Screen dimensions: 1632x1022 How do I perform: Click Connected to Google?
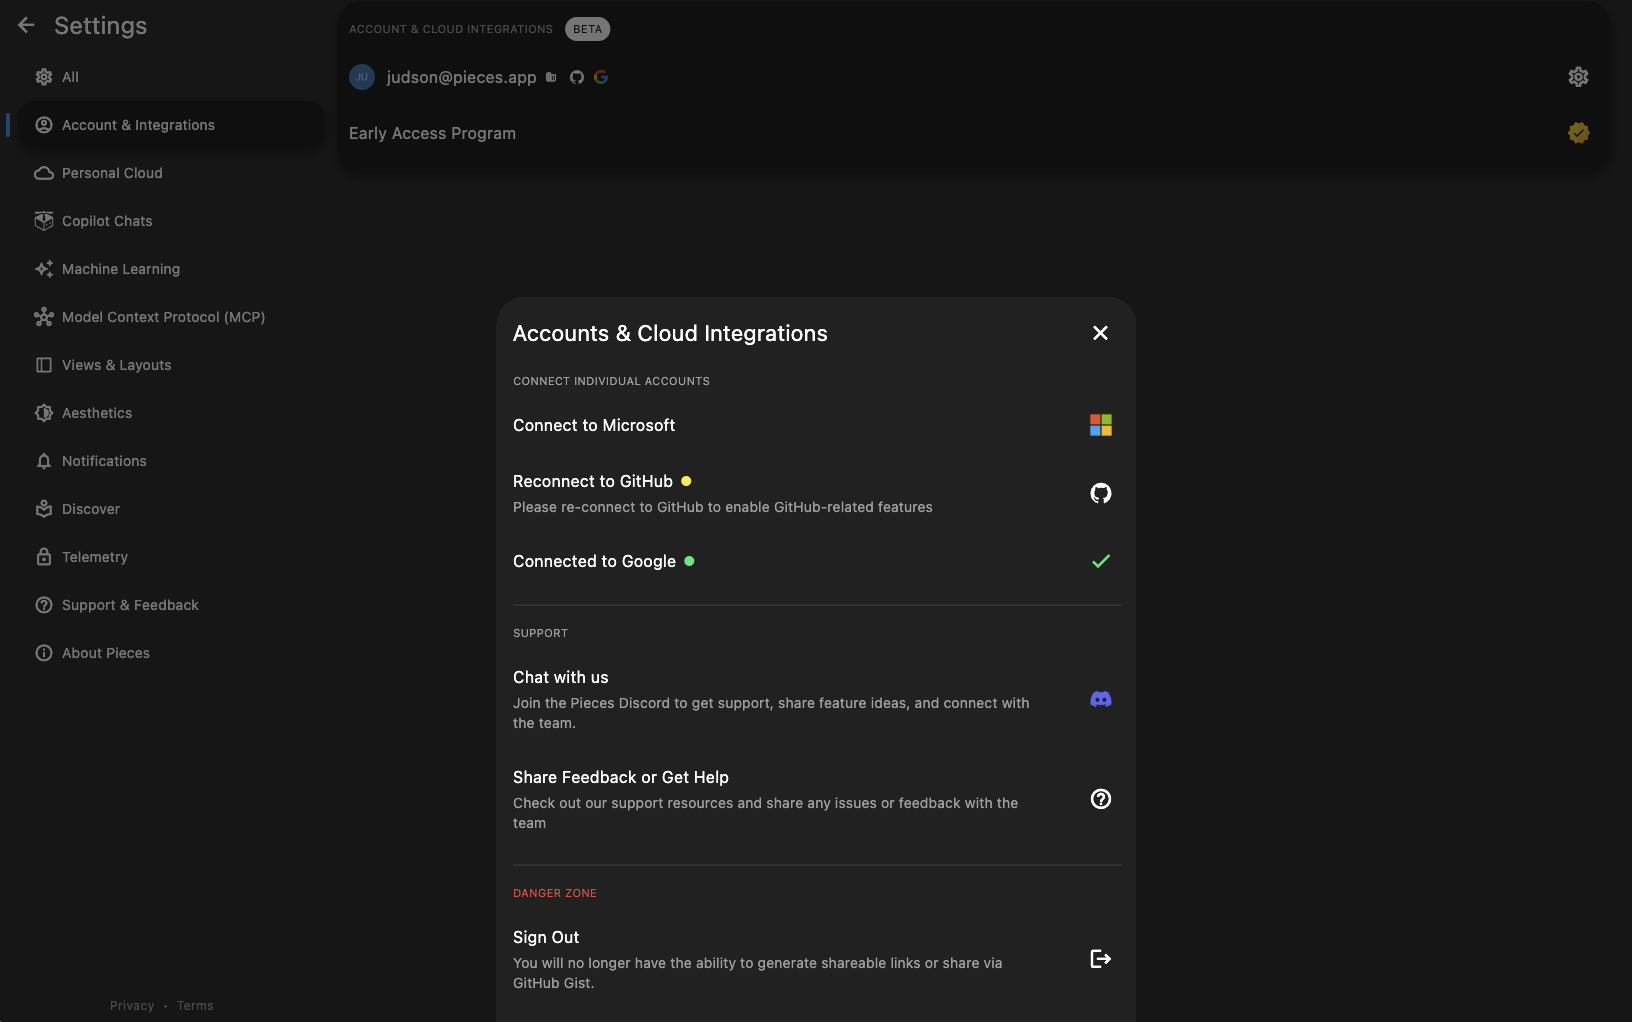[816, 561]
